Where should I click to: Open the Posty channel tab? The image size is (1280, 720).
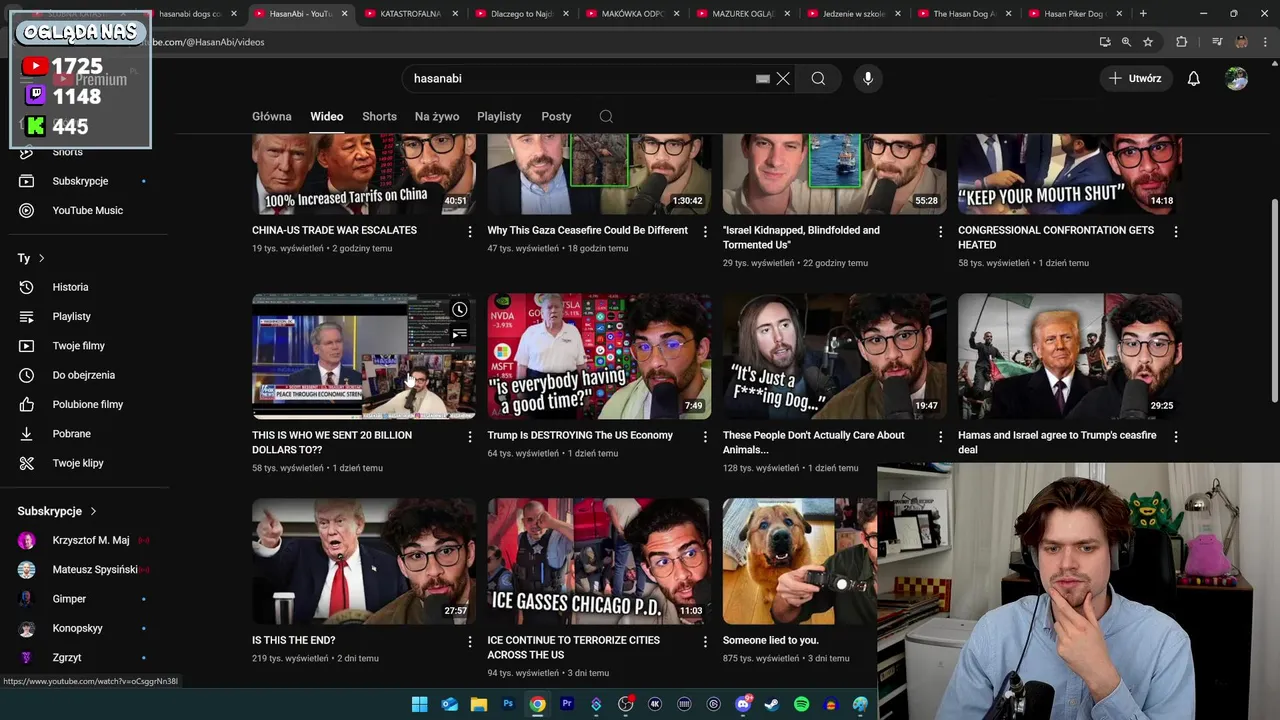[x=556, y=116]
